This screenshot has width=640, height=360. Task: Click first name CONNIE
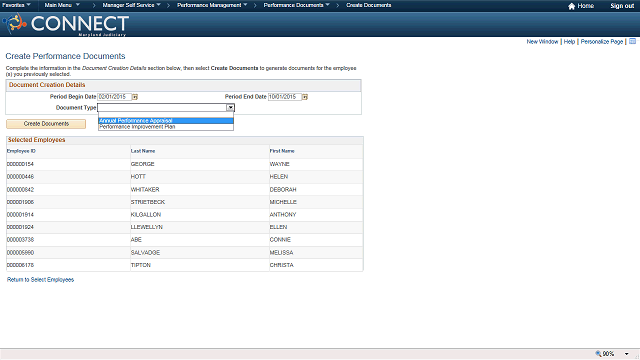click(x=280, y=240)
